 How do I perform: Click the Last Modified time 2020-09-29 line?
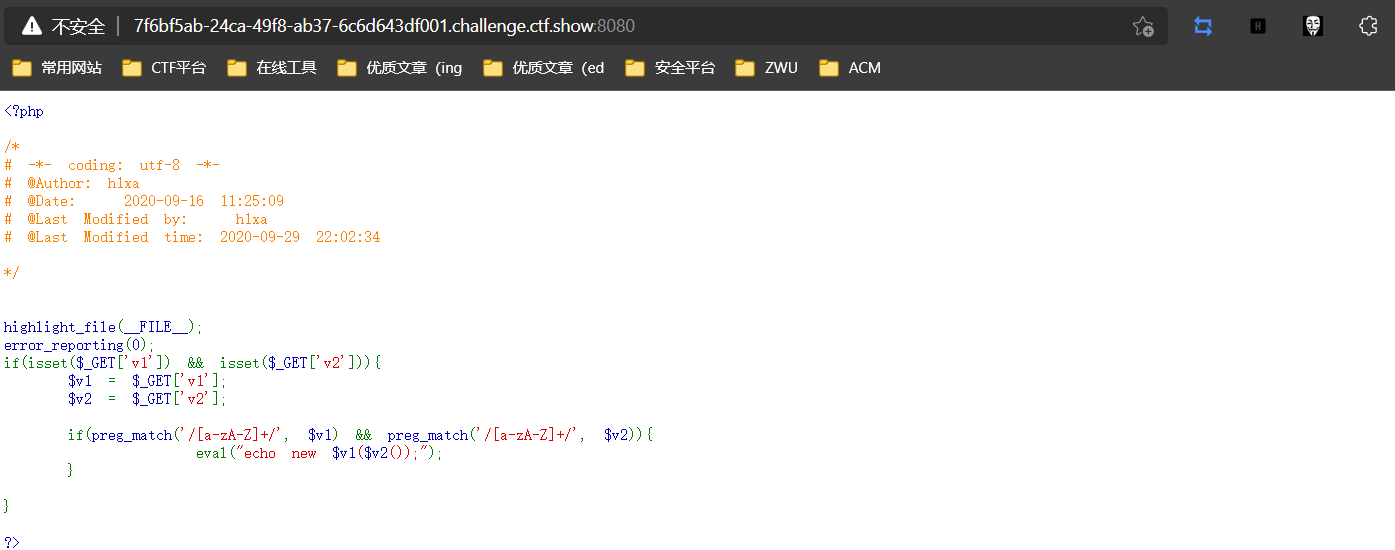192,237
